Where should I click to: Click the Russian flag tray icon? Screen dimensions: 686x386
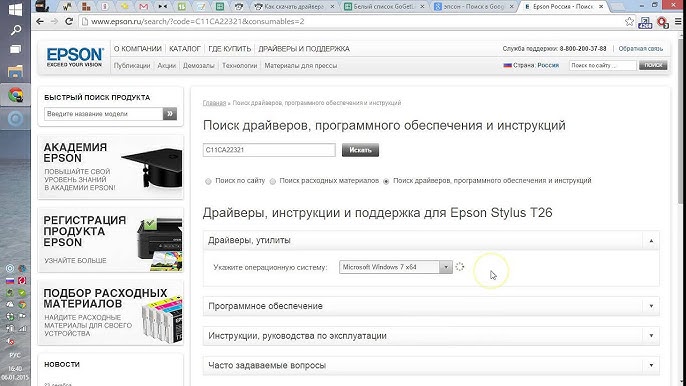pyautogui.click(x=10, y=281)
